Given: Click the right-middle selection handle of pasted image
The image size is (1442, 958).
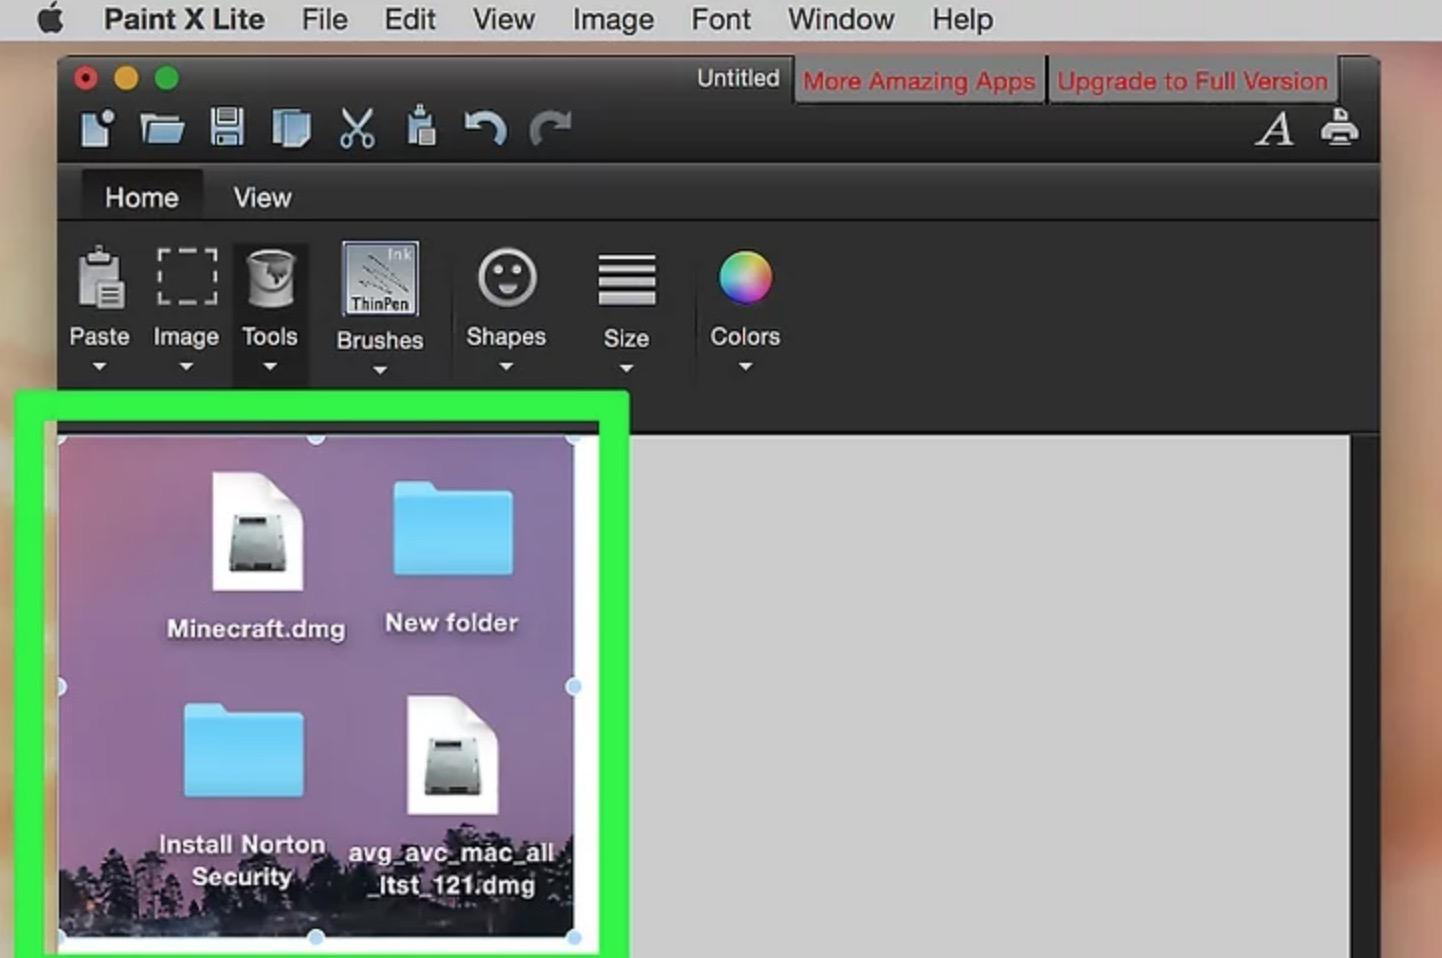Looking at the screenshot, I should pos(573,687).
